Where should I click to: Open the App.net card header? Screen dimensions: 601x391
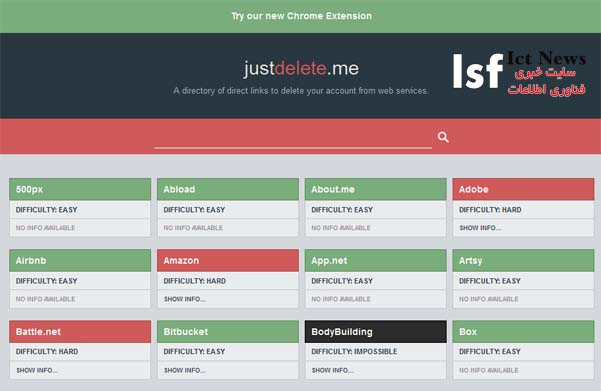click(376, 260)
